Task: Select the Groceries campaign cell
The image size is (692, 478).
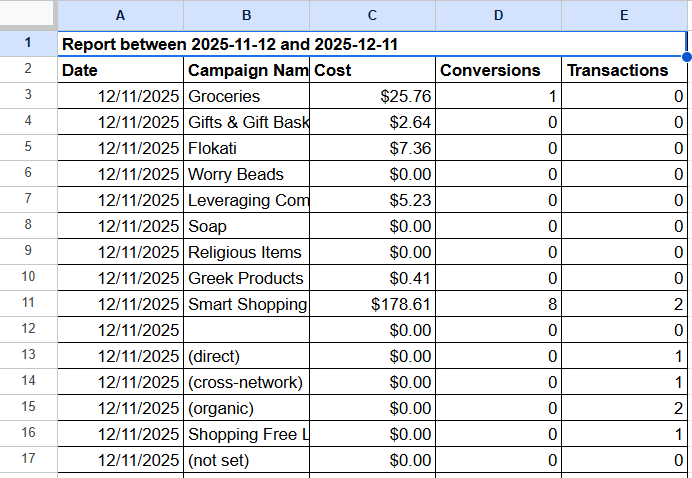Action: coord(246,96)
